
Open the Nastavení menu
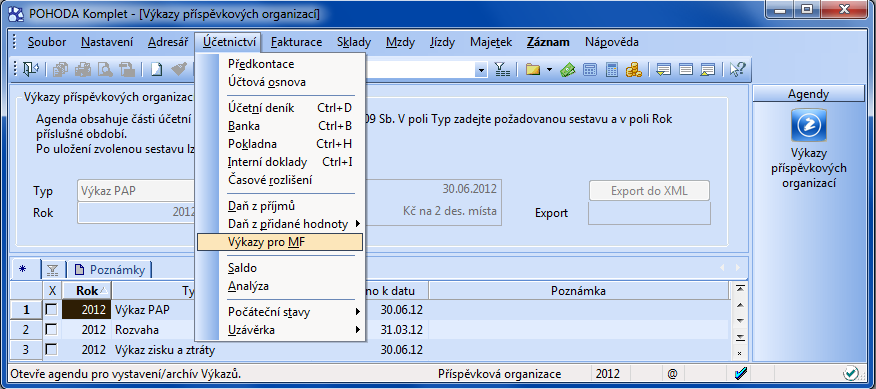(x=107, y=42)
